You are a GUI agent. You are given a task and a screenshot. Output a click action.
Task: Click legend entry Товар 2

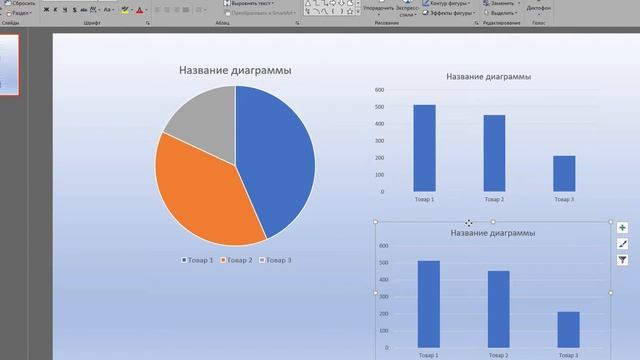click(236, 260)
